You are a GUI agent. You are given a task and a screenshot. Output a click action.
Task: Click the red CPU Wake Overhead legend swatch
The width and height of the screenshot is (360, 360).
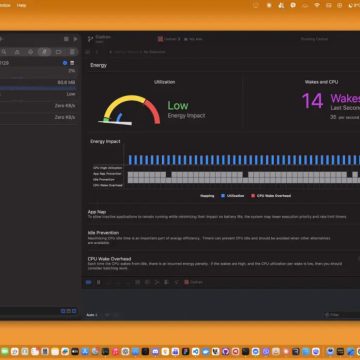tap(253, 196)
